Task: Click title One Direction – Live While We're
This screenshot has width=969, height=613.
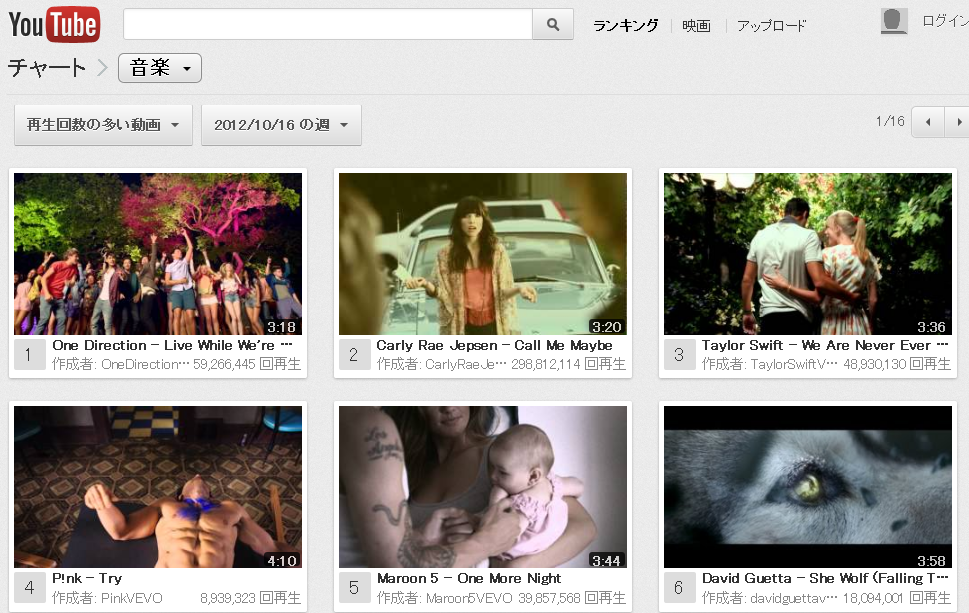Action: pyautogui.click(x=172, y=345)
